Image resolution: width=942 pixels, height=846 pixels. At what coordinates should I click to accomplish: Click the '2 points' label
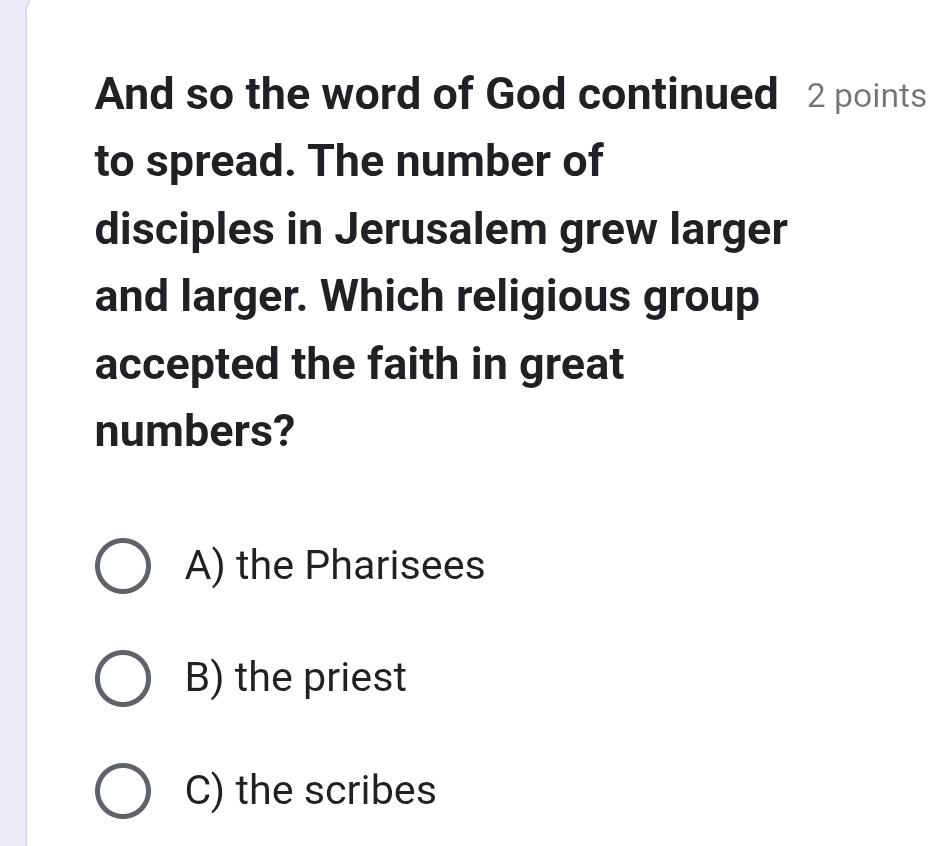pyautogui.click(x=865, y=96)
